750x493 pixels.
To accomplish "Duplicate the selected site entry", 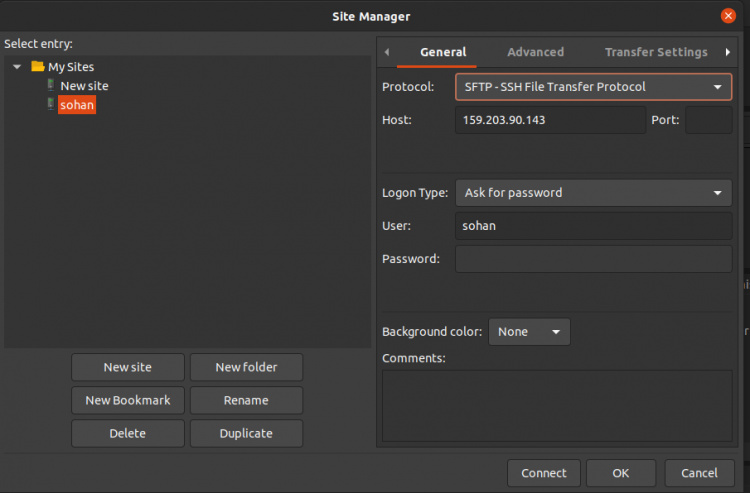I will (x=246, y=433).
